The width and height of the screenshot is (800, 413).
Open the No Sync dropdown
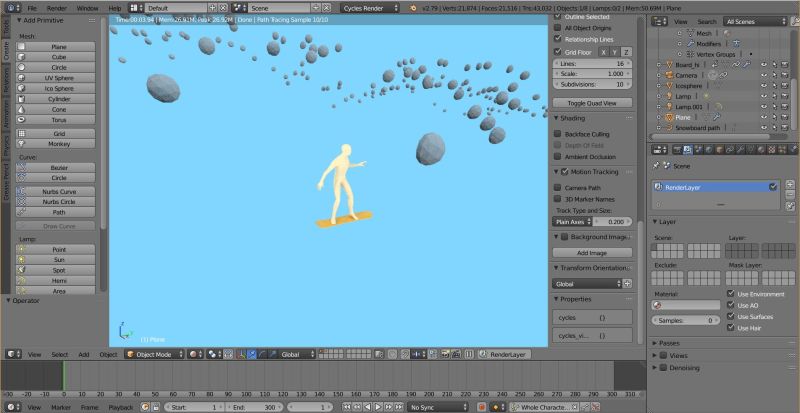pos(437,407)
